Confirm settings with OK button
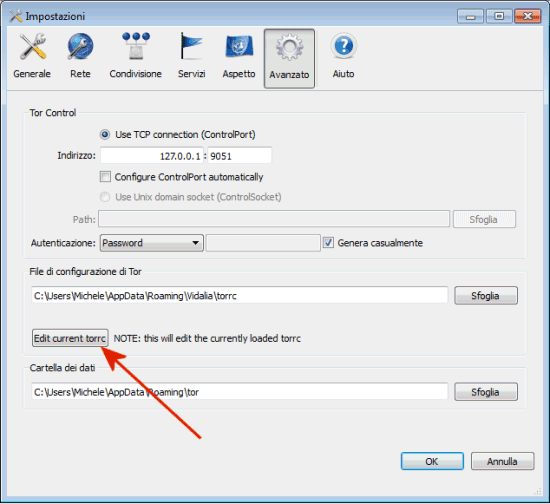The image size is (550, 504). (x=432, y=461)
